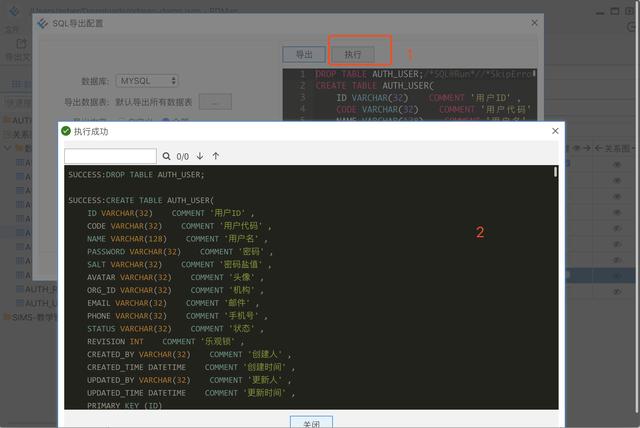Click the search input in result dialog
The height and width of the screenshot is (428, 640).
(110, 156)
